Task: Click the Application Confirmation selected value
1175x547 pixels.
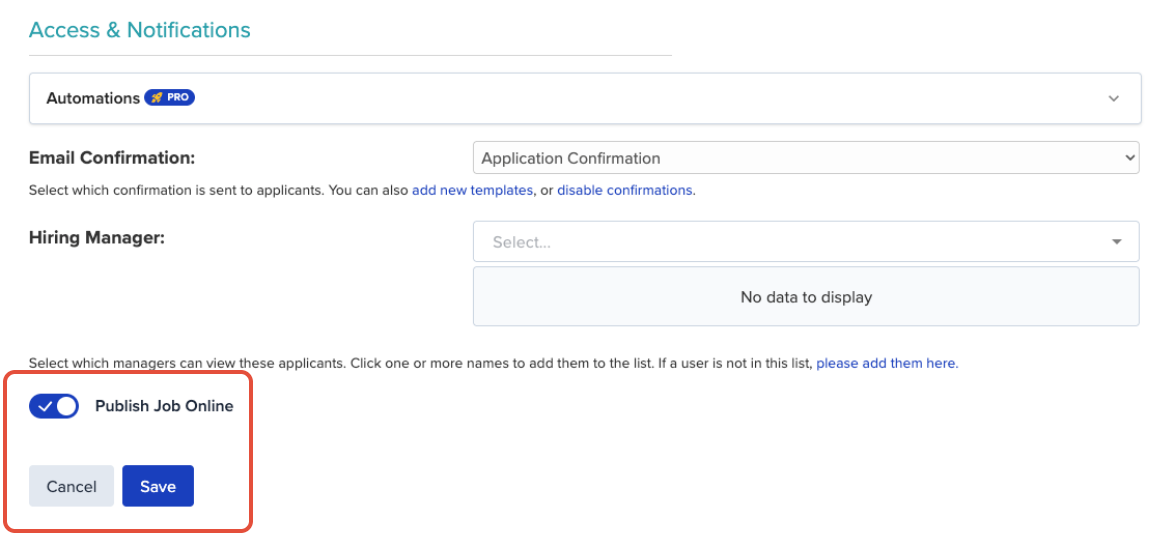Action: coord(570,158)
